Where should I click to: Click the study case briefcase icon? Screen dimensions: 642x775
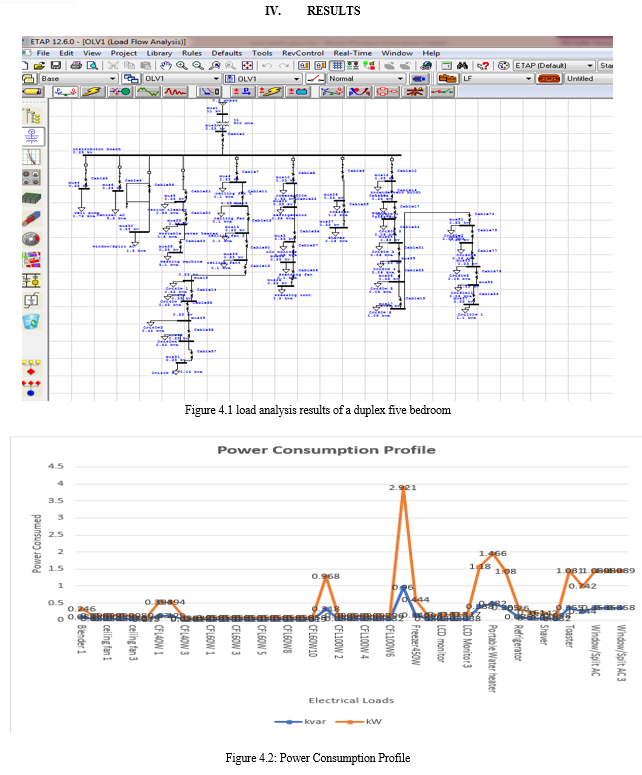click(447, 79)
